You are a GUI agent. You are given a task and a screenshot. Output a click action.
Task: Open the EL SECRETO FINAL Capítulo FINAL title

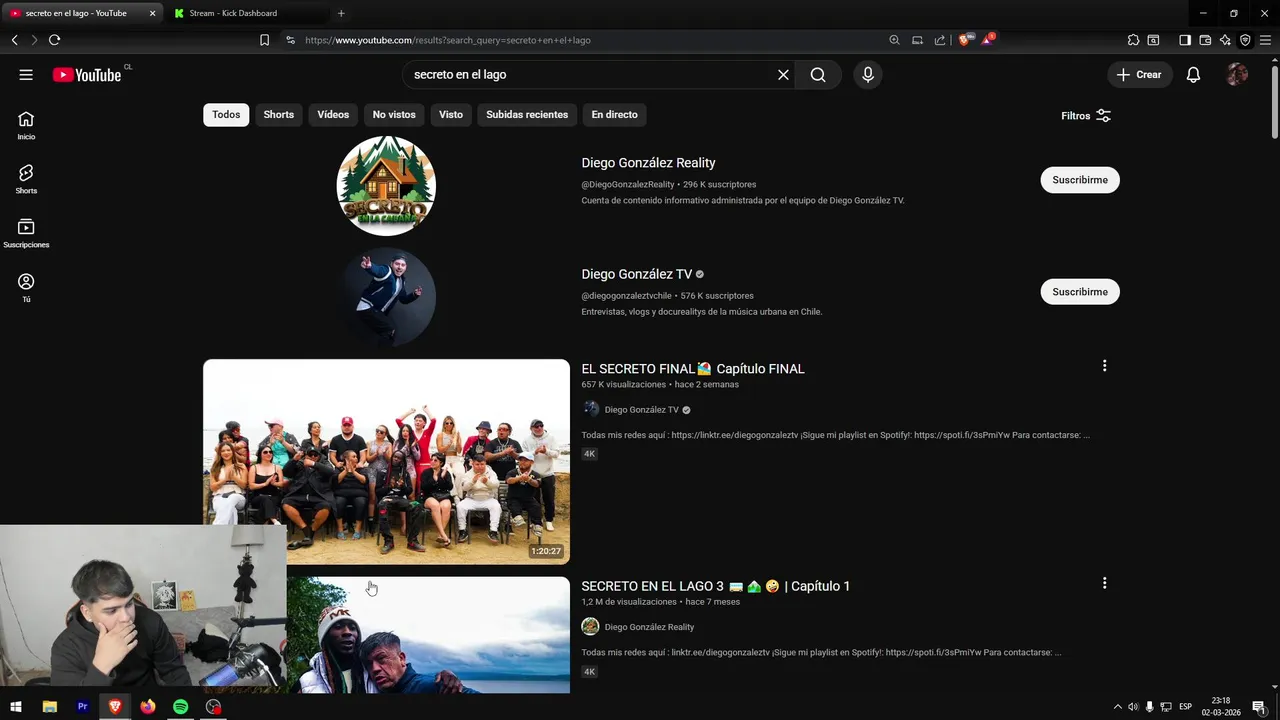[x=693, y=369]
